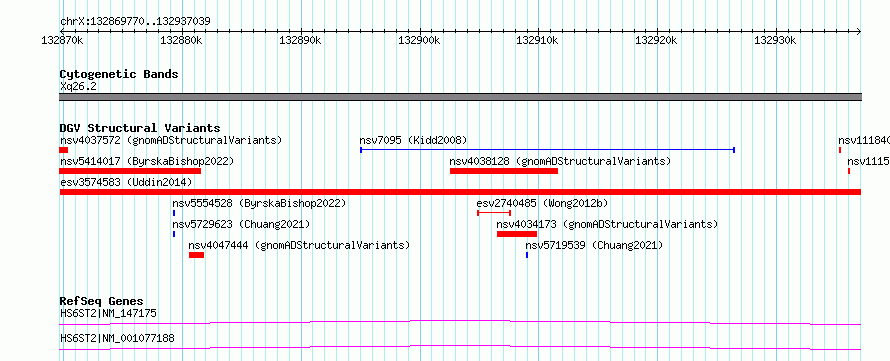Open the nsv4034173 (gnomADStructuralVariants) label
The width and height of the screenshot is (890, 361).
[x=607, y=224]
